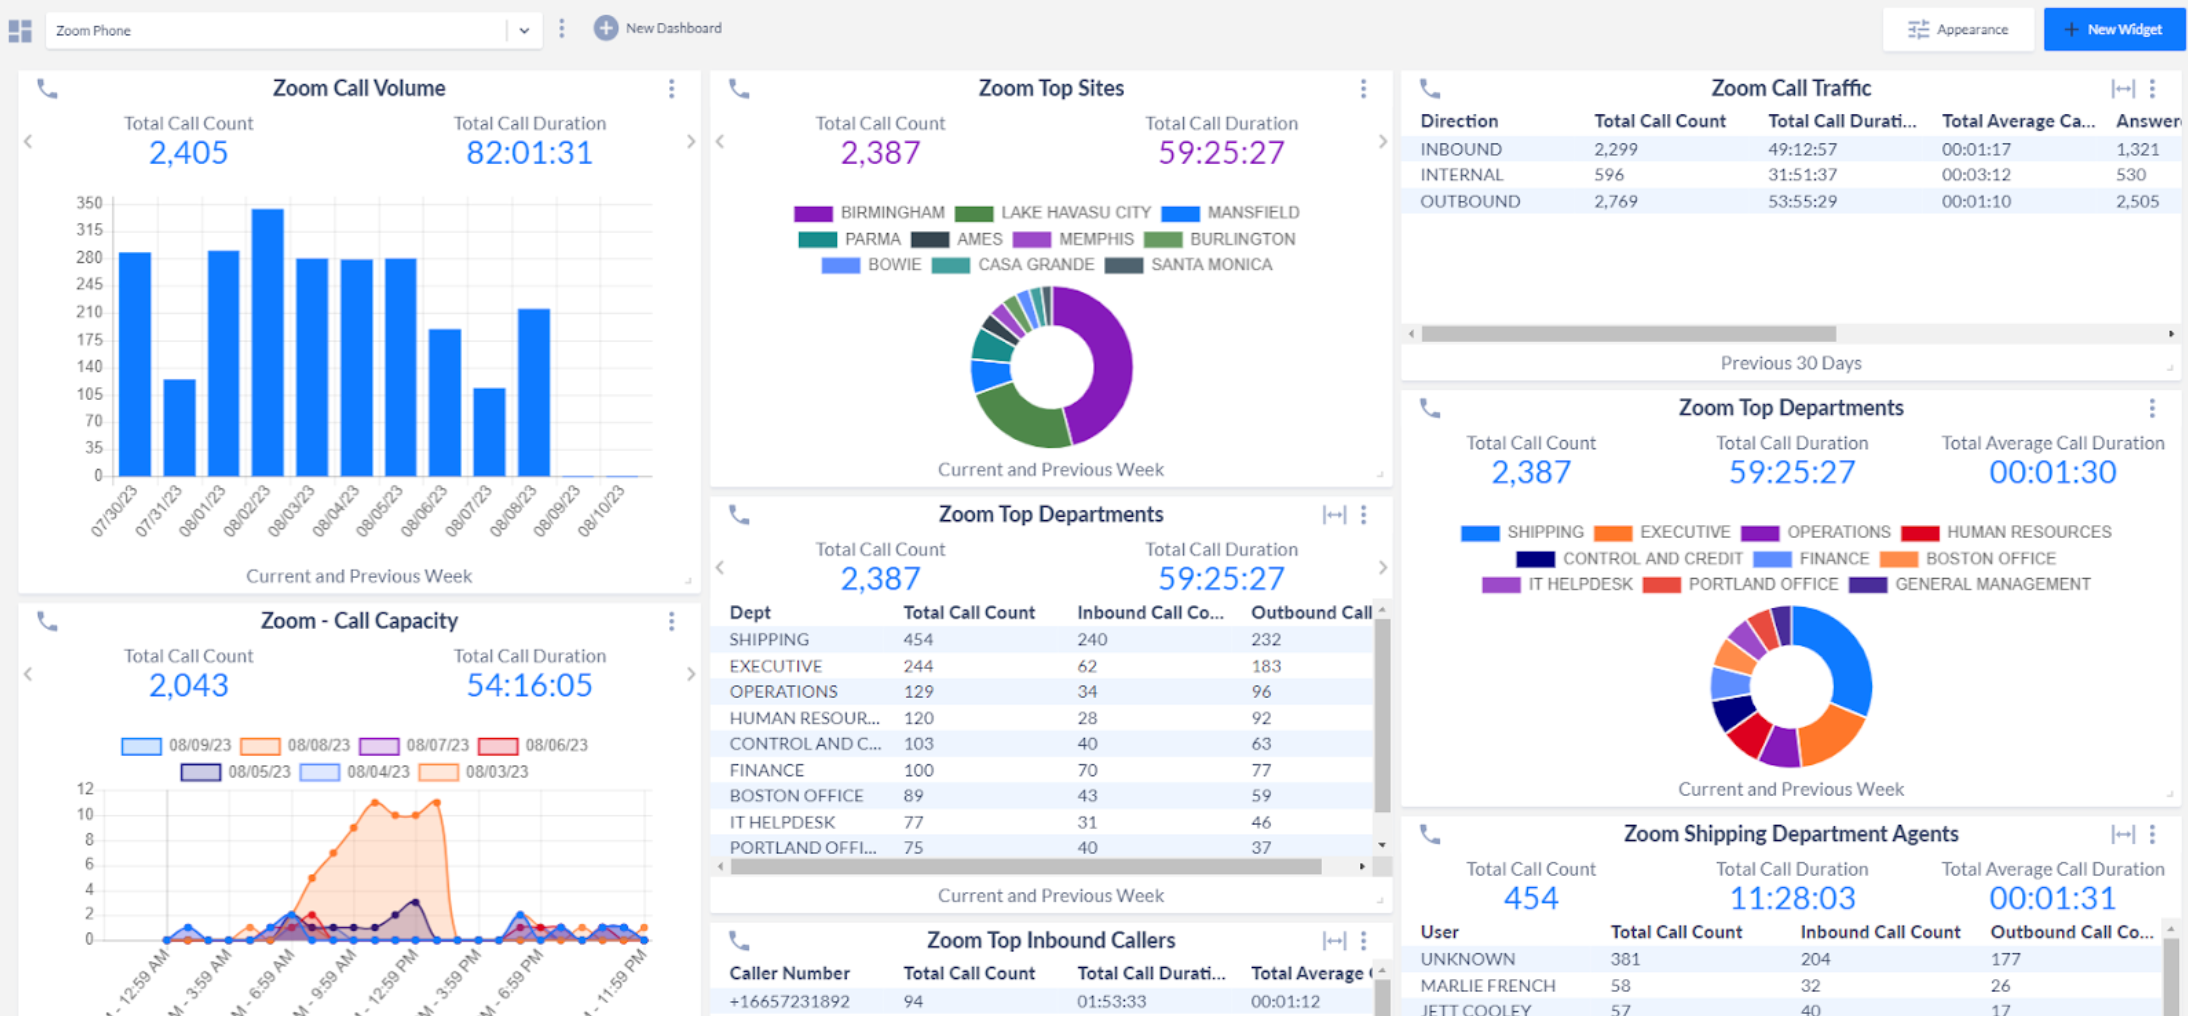Viewport: 2188px width, 1016px height.
Task: Click the expand-width icon on Zoom Call Traffic
Action: [x=2122, y=88]
